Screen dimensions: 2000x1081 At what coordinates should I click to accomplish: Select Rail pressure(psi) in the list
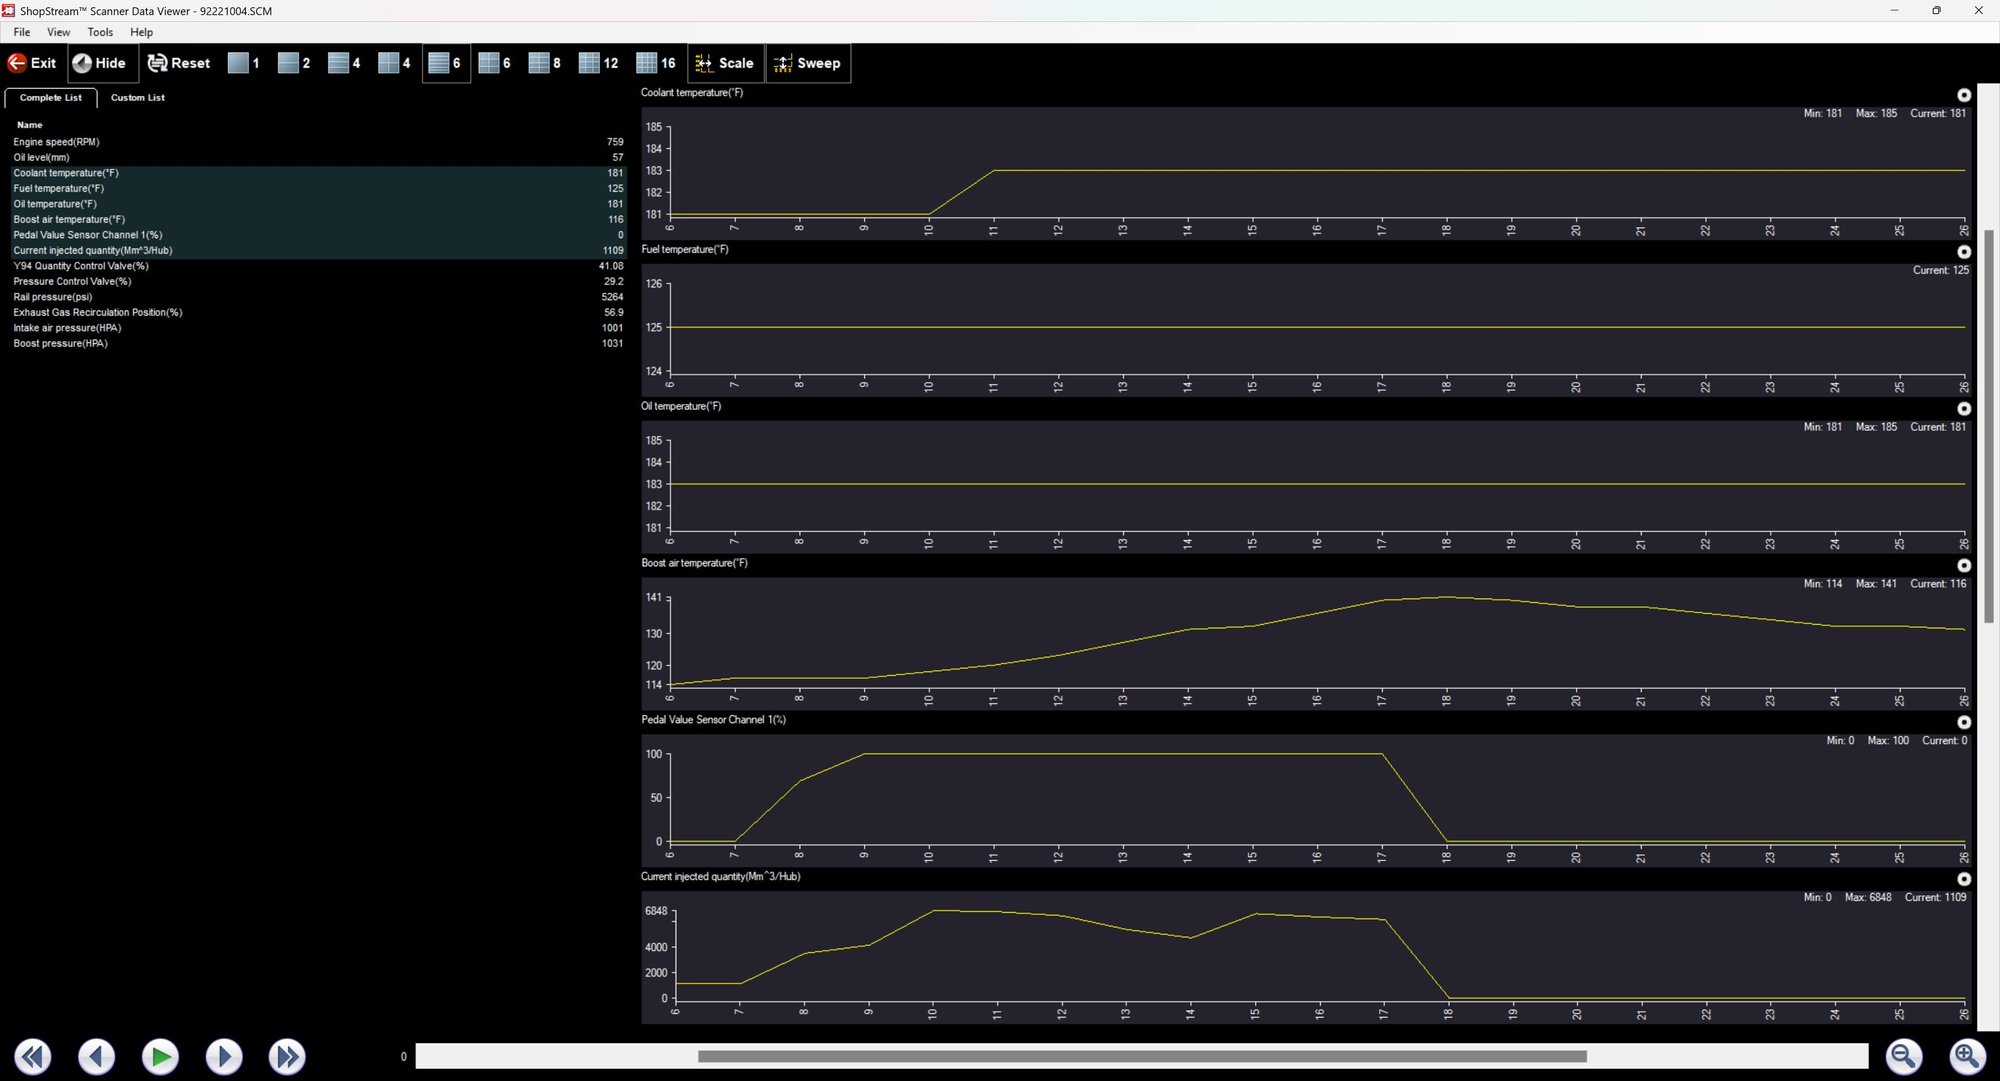click(53, 297)
